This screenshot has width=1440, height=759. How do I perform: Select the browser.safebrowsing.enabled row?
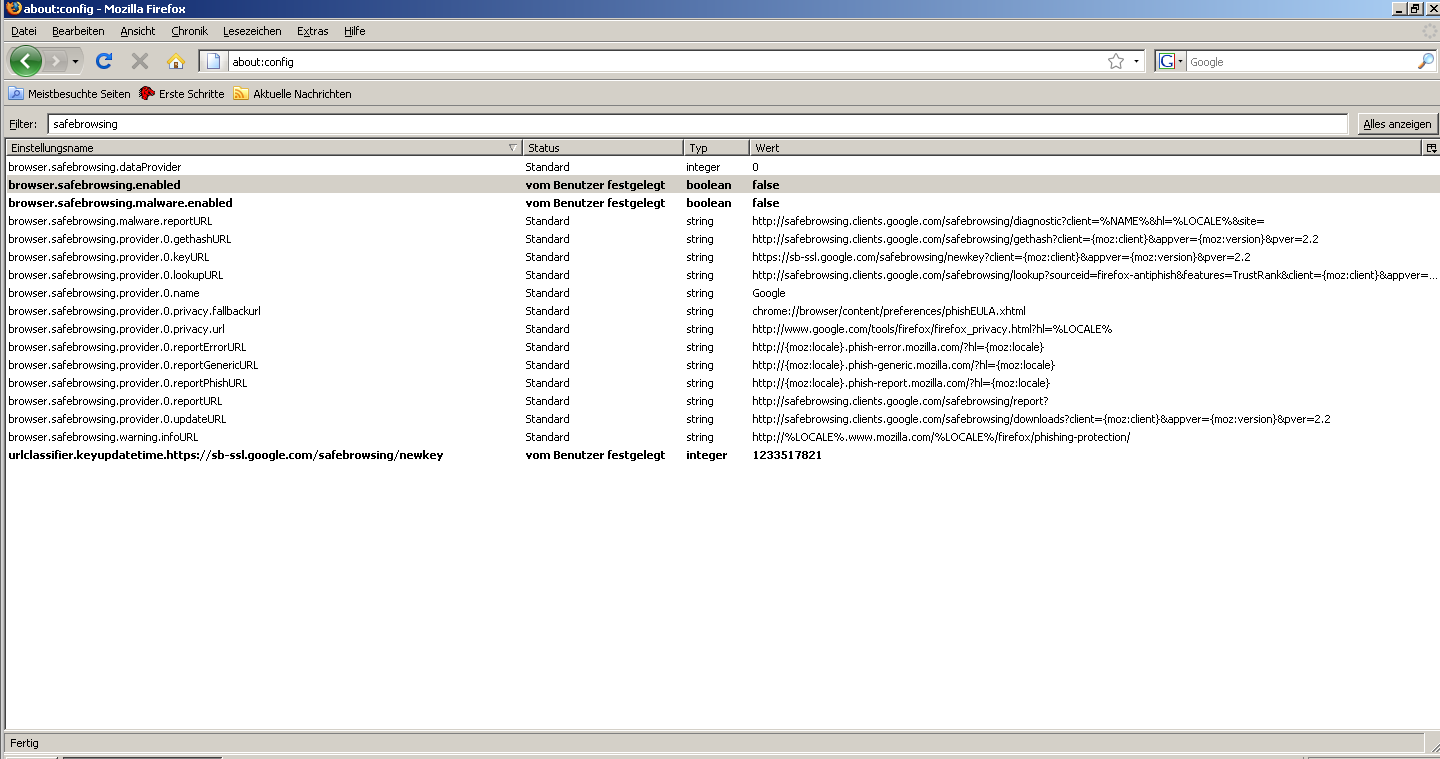click(720, 185)
